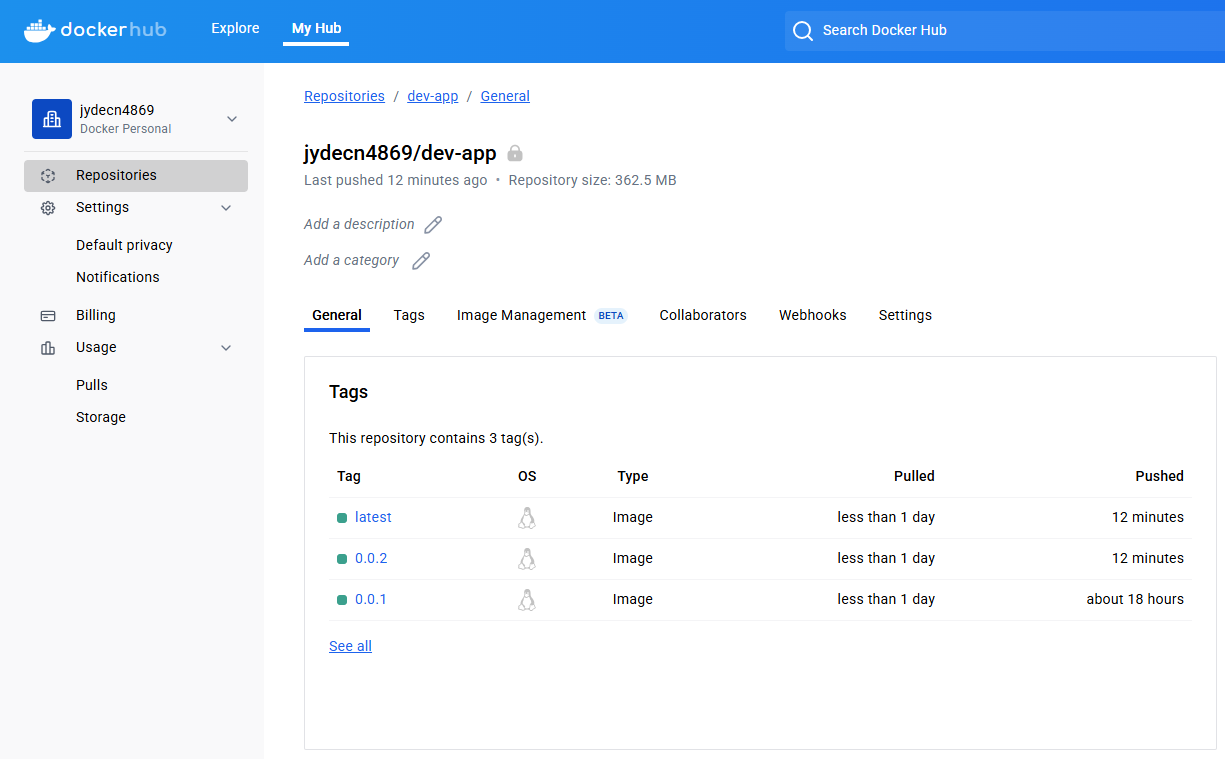Open Billing in the sidebar
The height and width of the screenshot is (759, 1225).
point(96,315)
